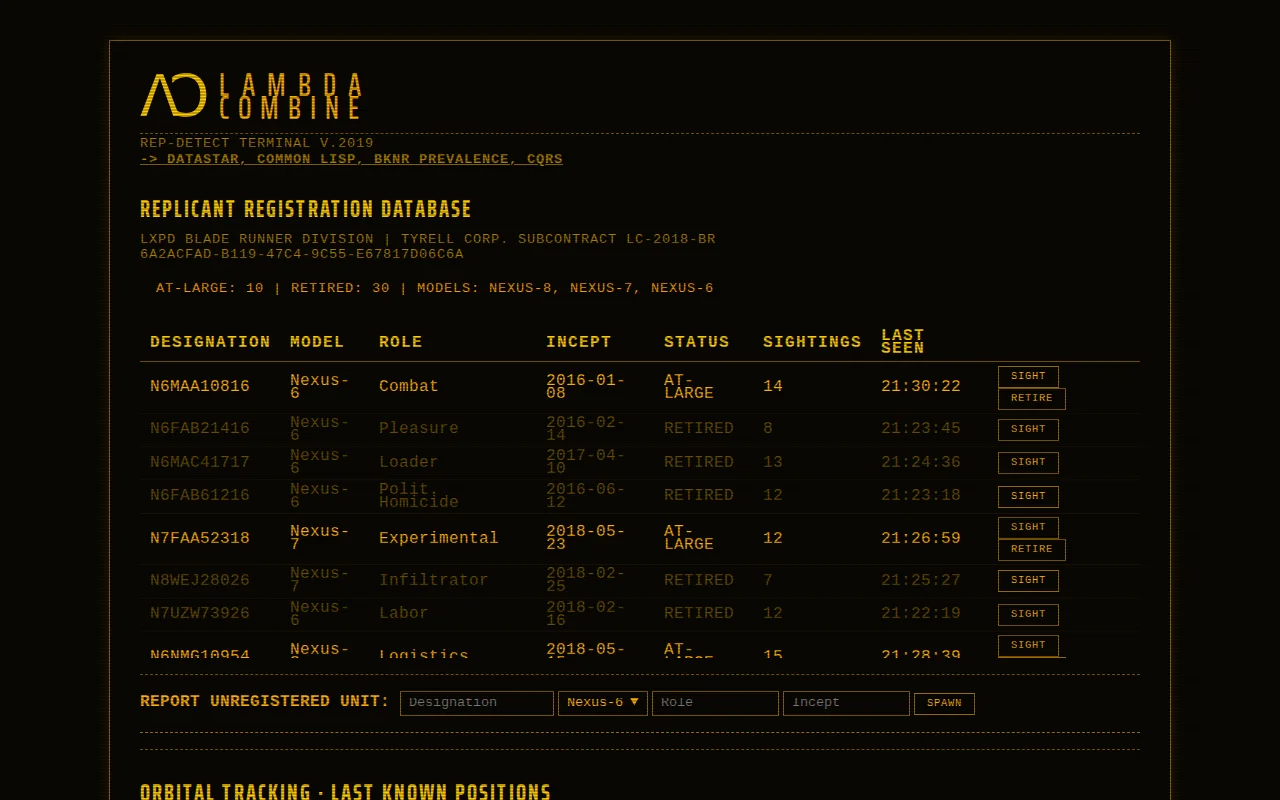Image resolution: width=1280 pixels, height=800 pixels.
Task: Click AT-LARGE status of N6MAA10816
Action: 689,387
